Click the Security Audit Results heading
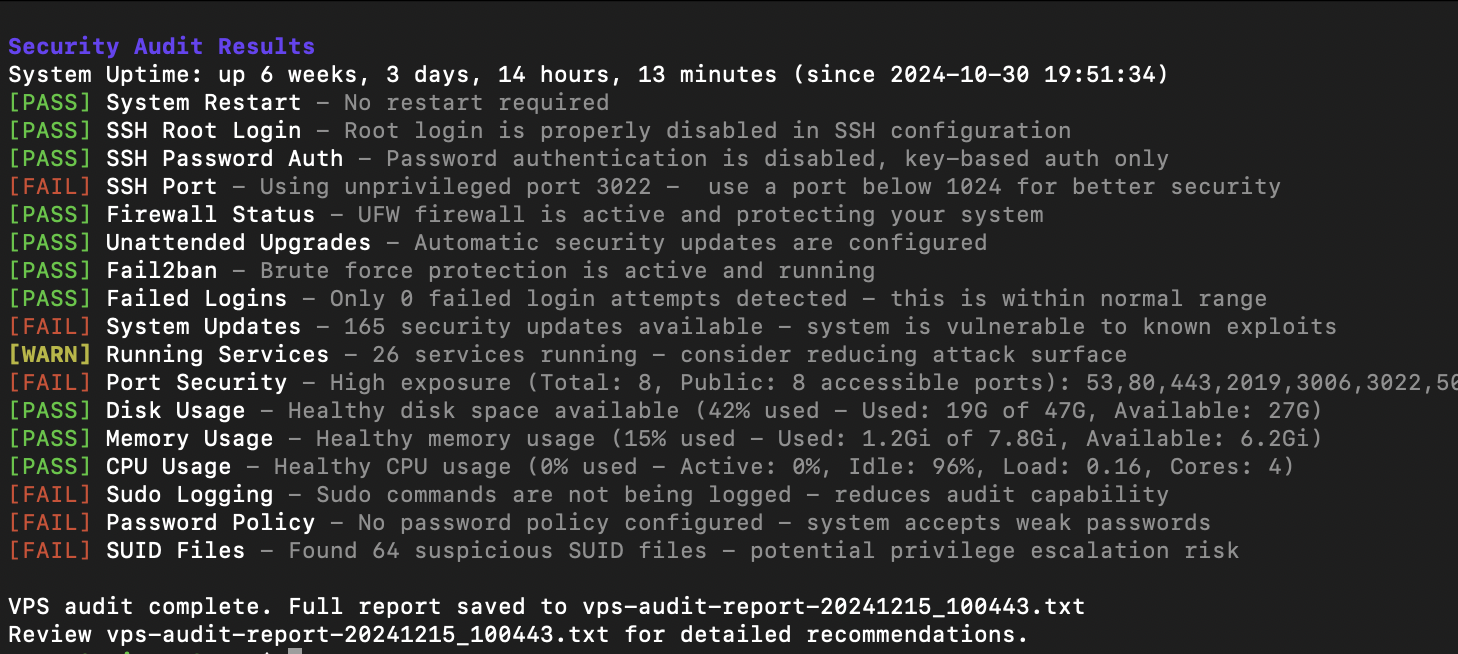The image size is (1458, 654). (x=161, y=46)
